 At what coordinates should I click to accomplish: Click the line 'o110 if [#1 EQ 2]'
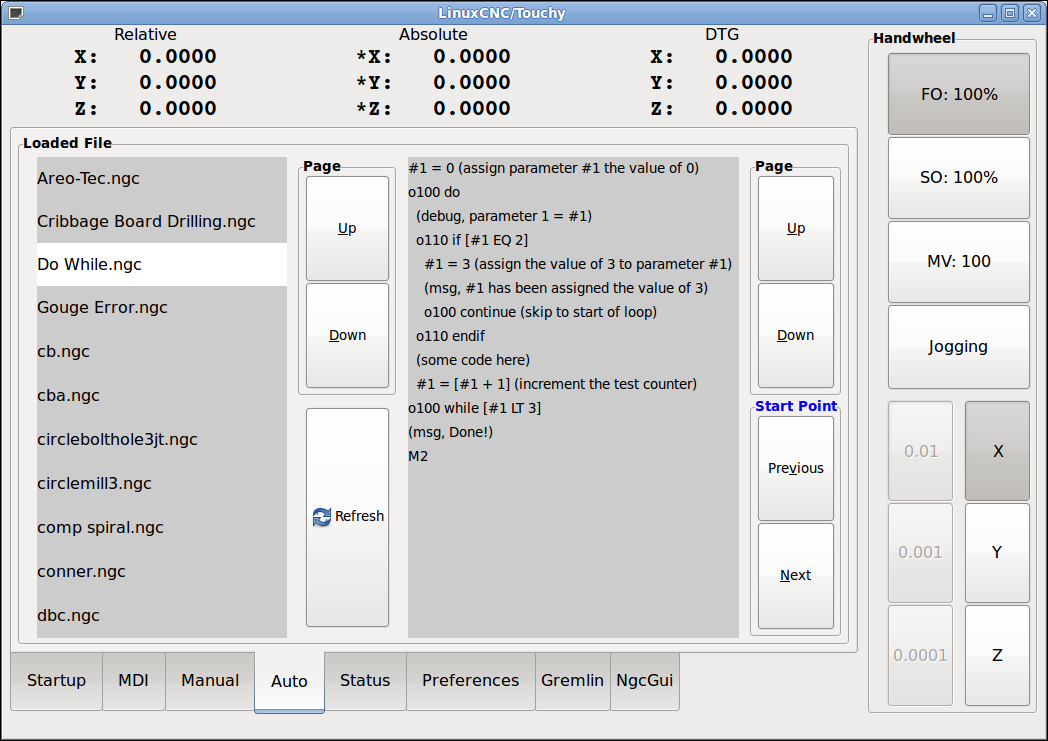[472, 241]
